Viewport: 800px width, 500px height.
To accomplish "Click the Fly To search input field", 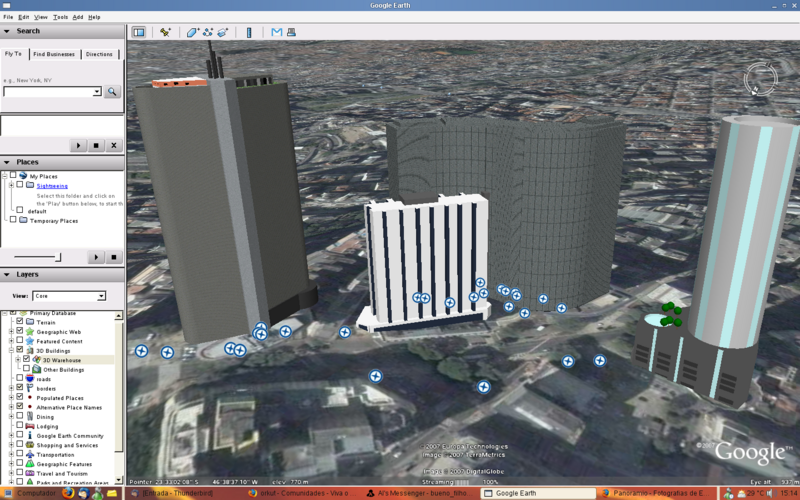I will [48, 92].
